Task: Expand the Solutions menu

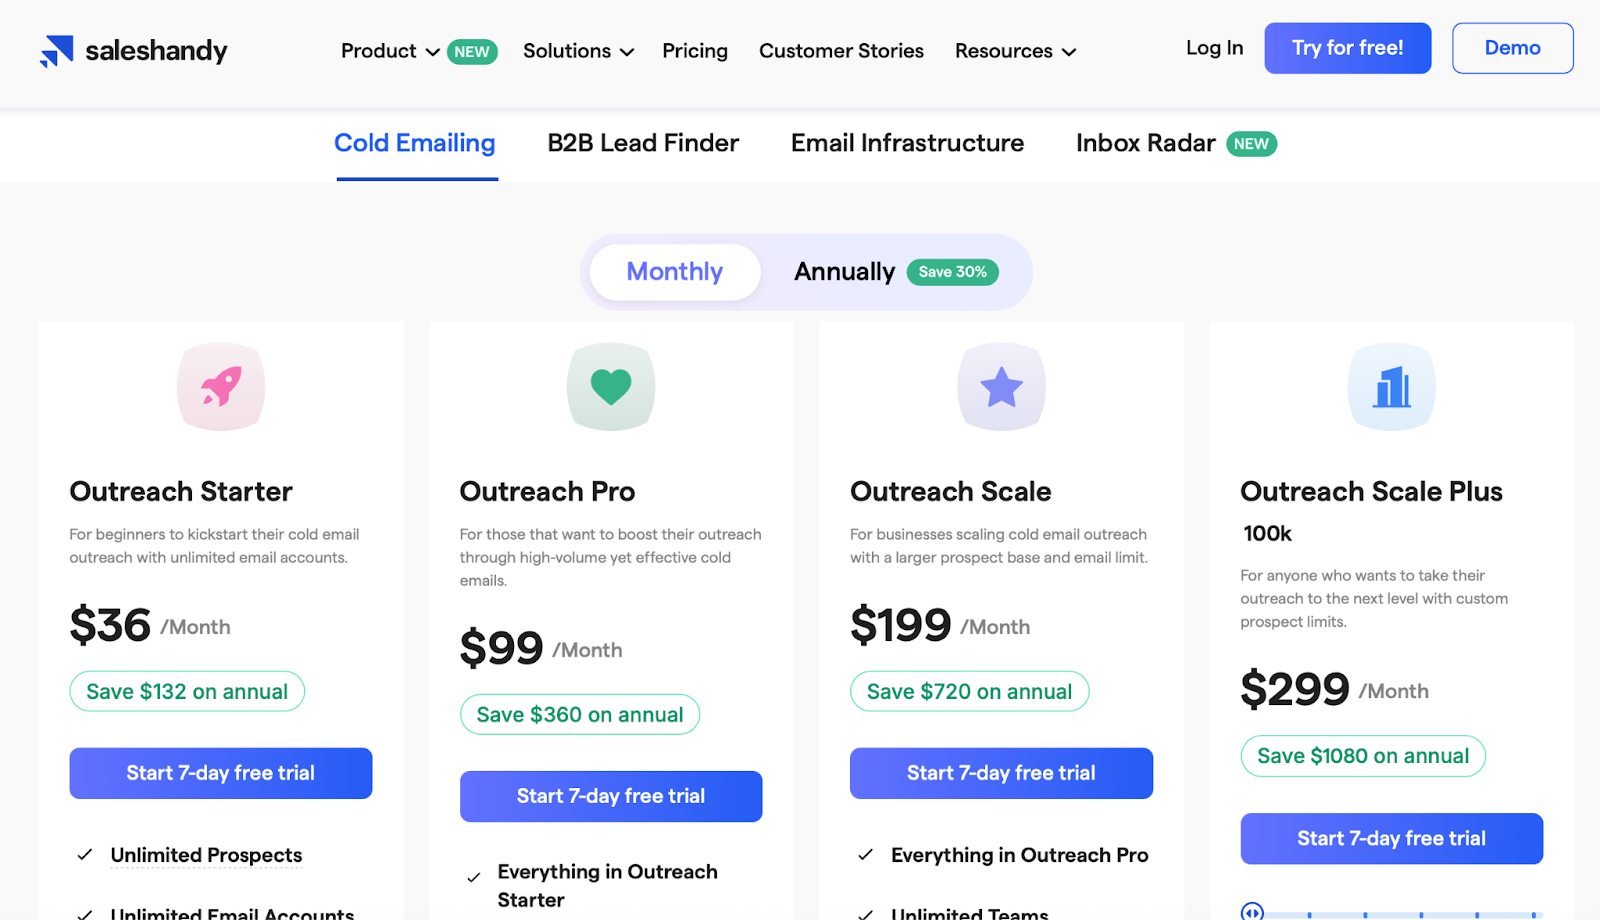Action: coord(577,51)
